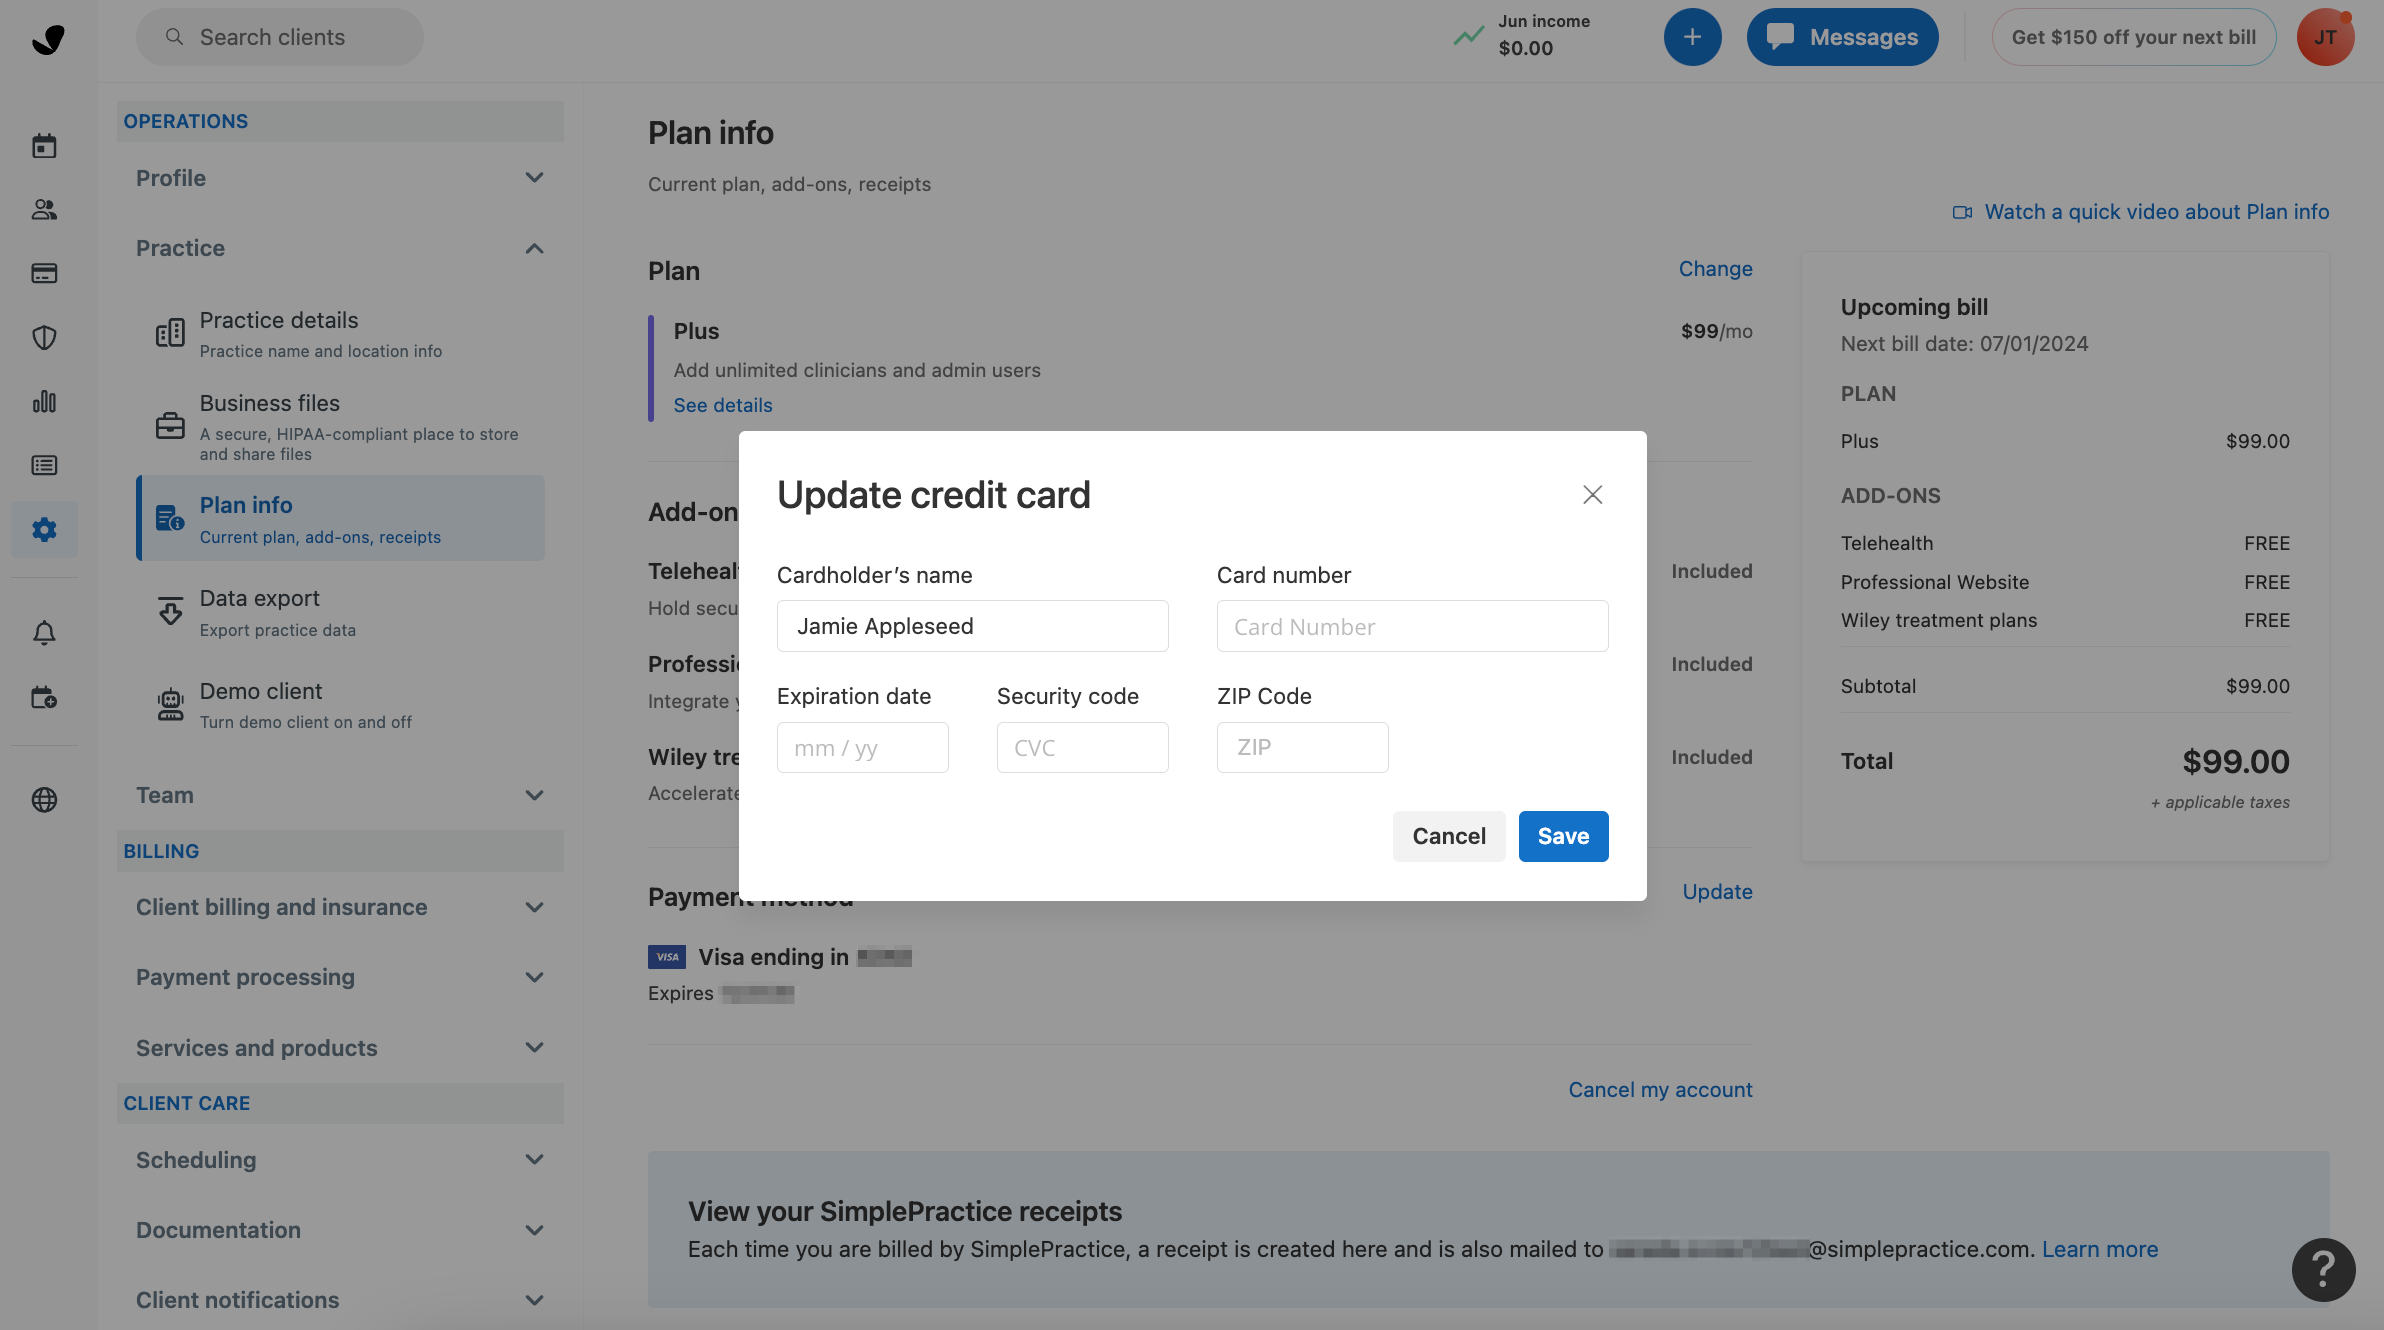Image resolution: width=2384 pixels, height=1330 pixels.
Task: Click Change plan link
Action: coord(1715,269)
